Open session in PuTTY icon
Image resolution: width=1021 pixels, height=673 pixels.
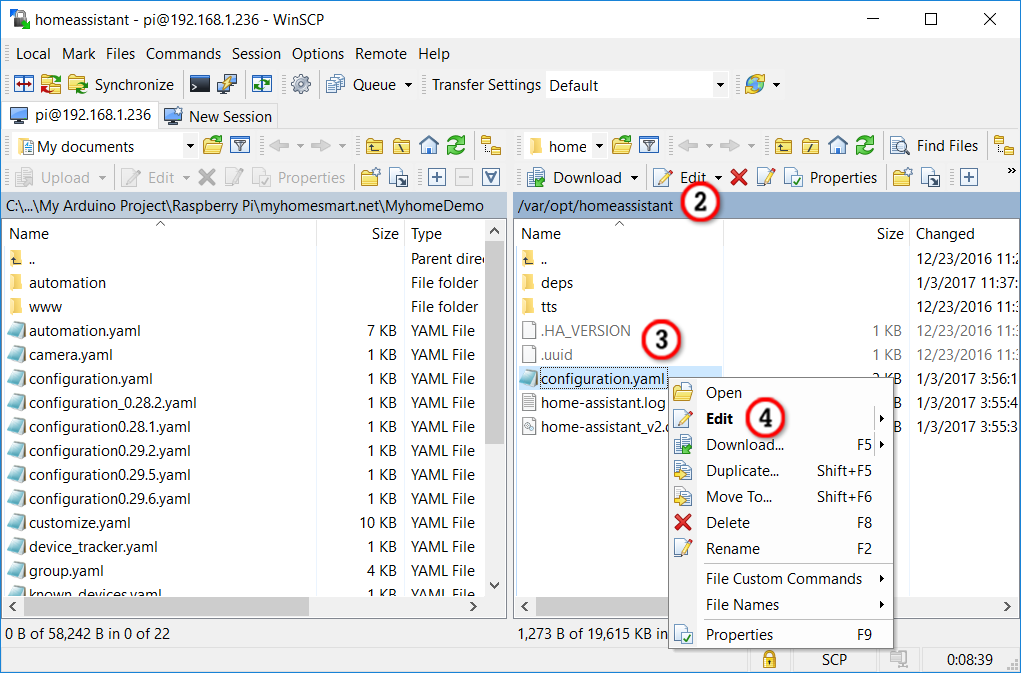point(227,85)
